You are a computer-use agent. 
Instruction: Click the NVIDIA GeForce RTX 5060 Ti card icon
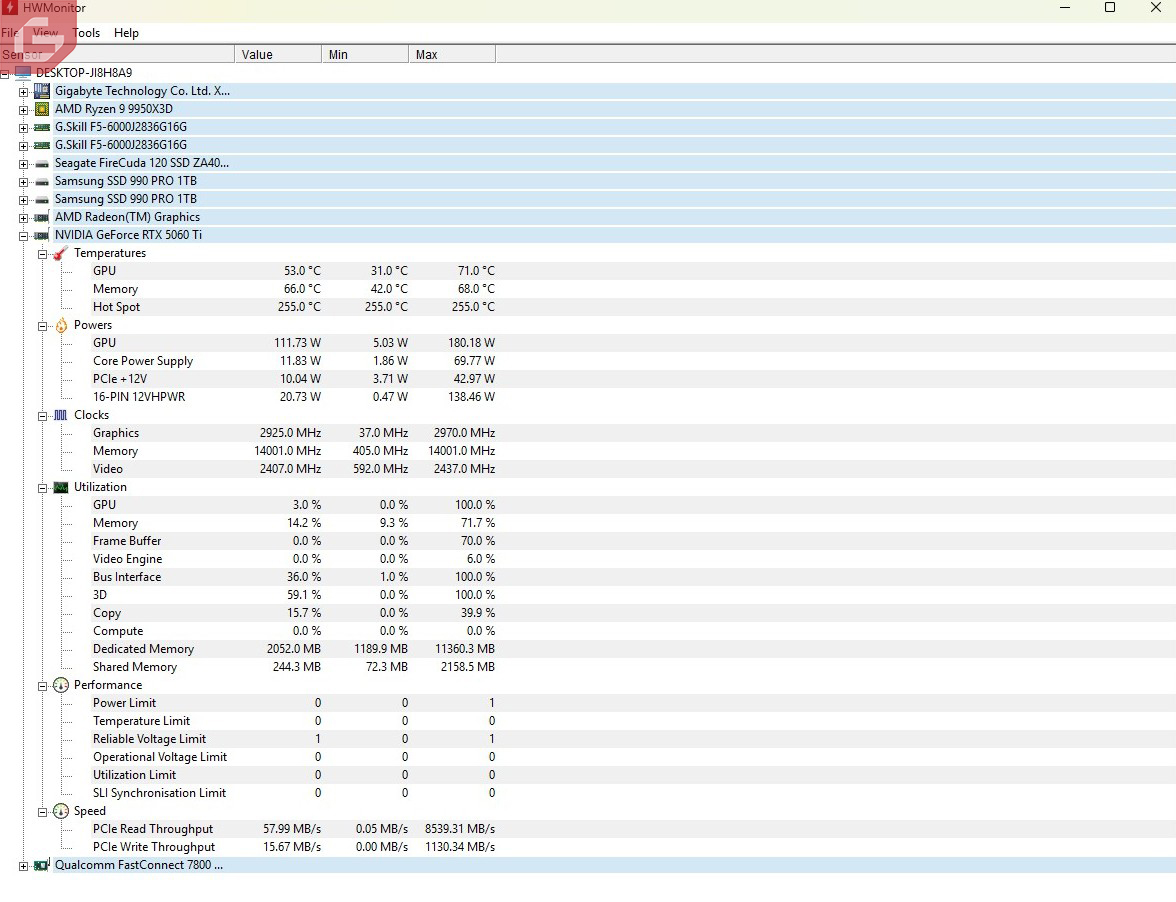(x=42, y=235)
